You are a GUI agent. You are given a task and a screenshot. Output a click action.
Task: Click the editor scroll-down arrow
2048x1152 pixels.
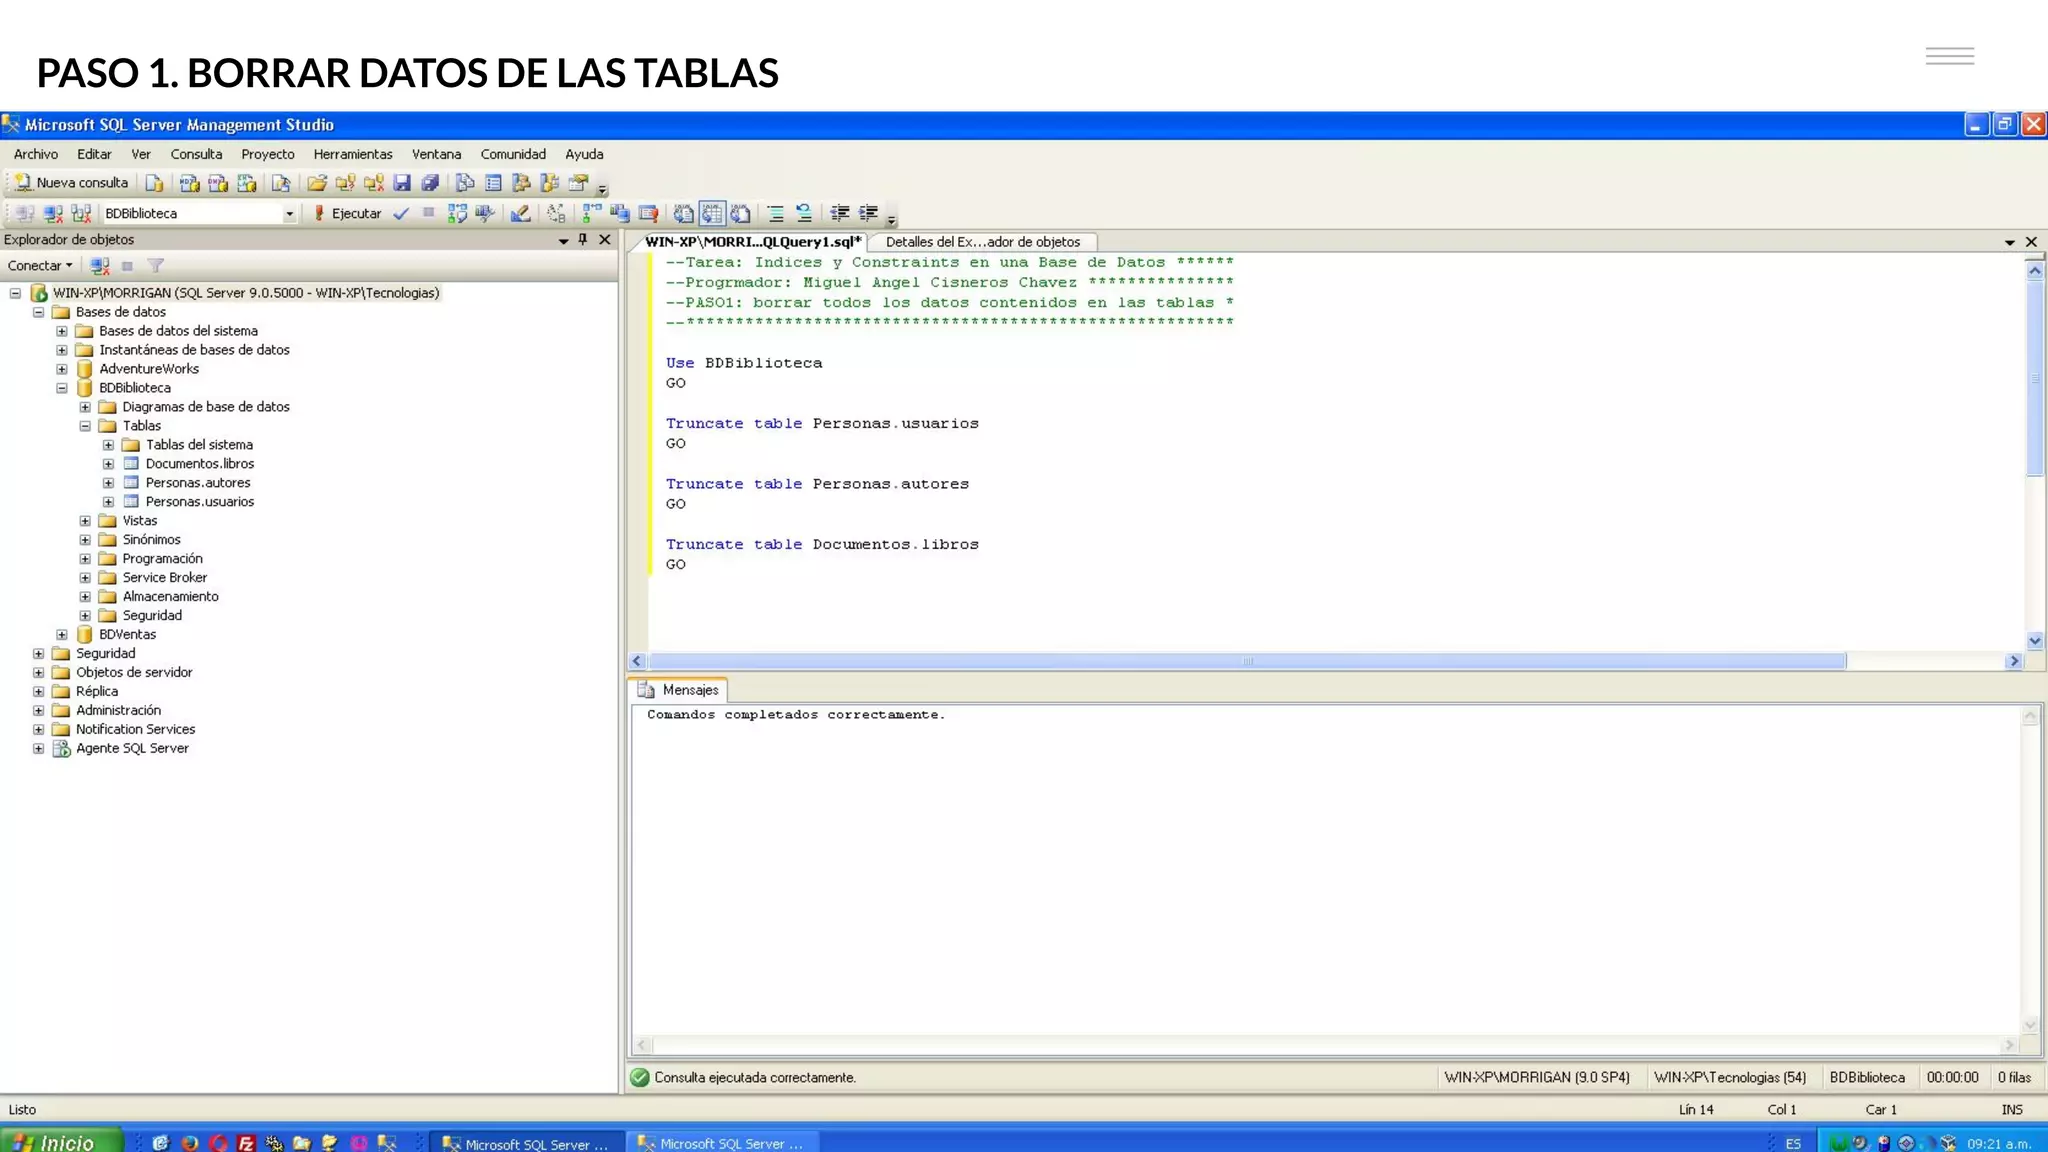pos(2035,641)
